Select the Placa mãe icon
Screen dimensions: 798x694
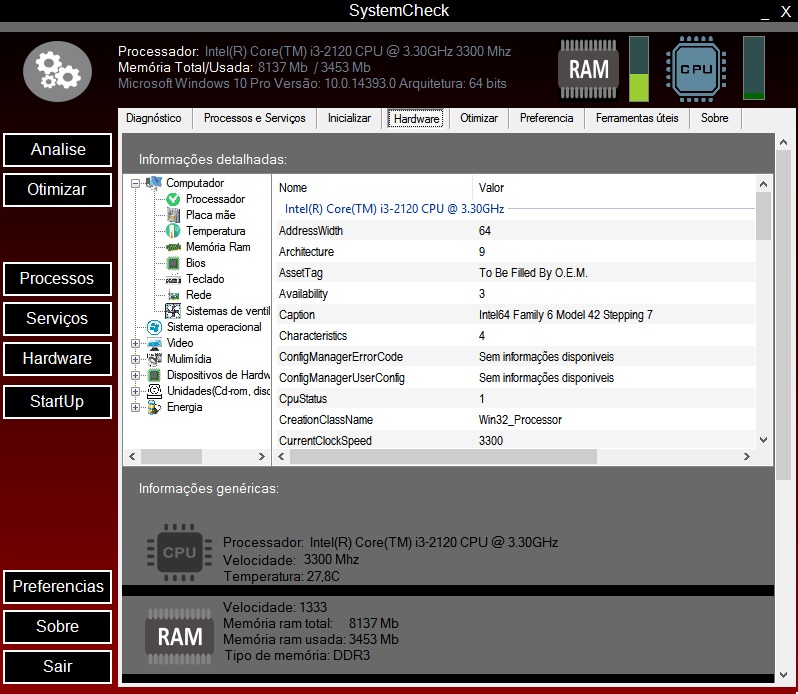click(173, 215)
